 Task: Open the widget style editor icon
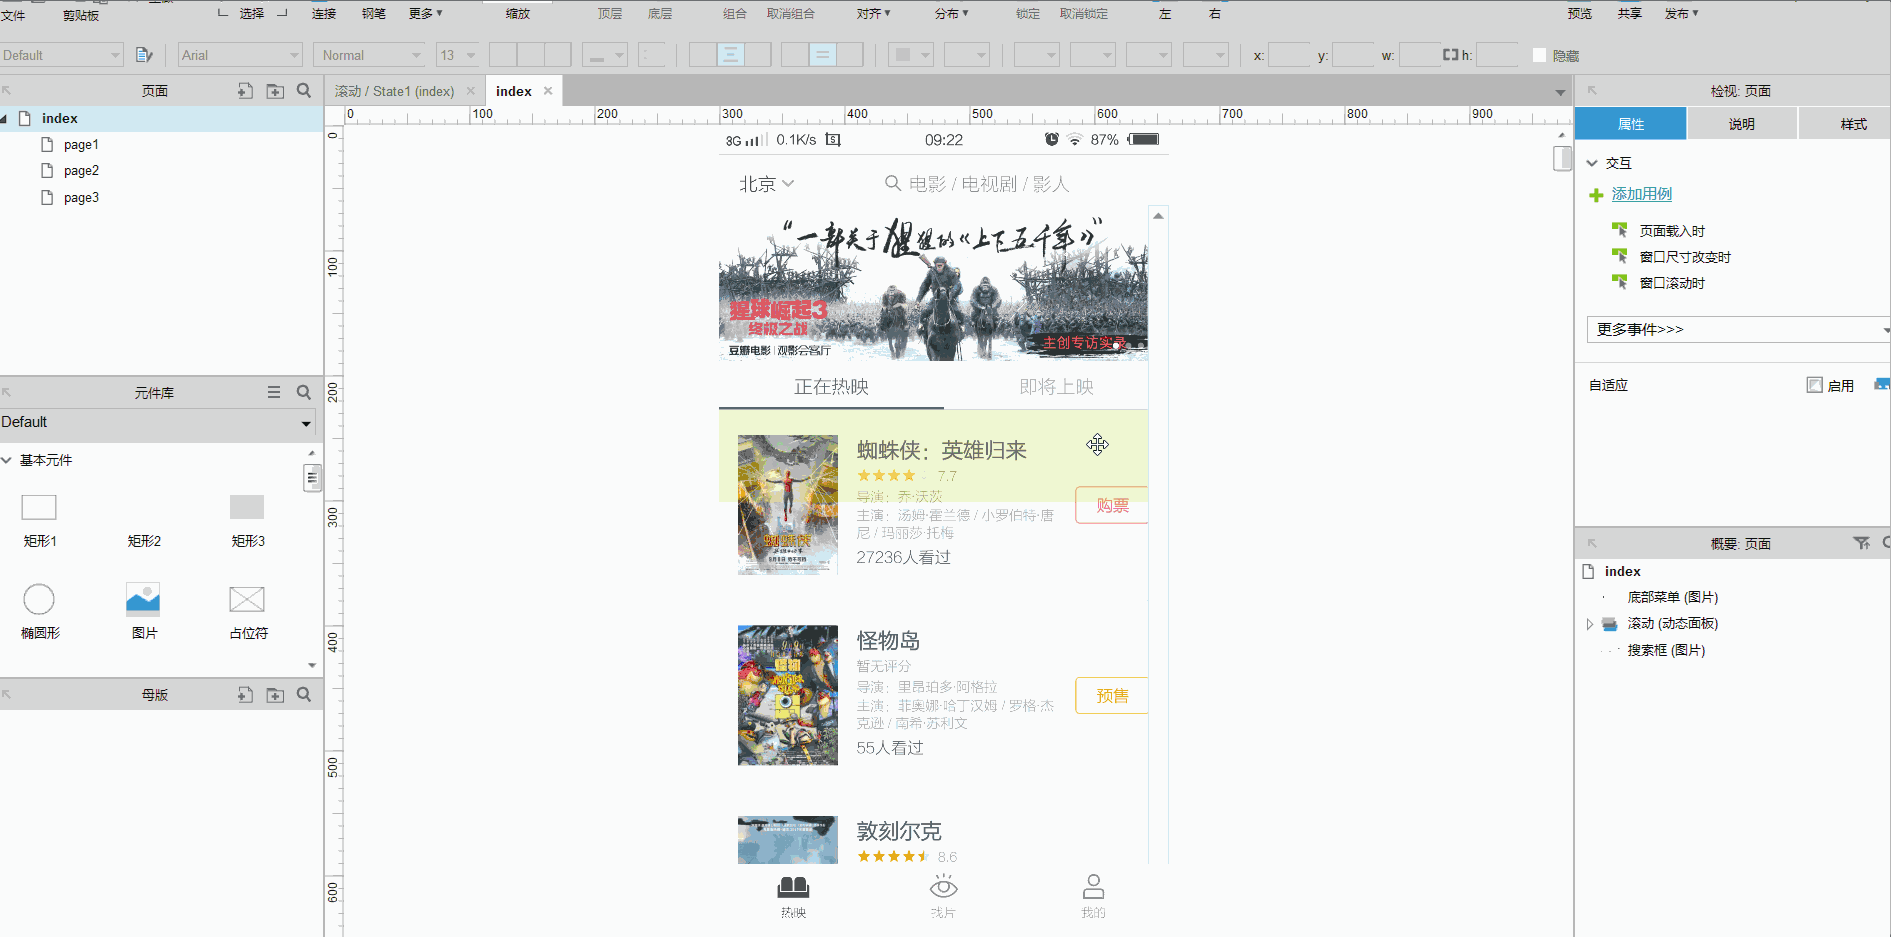click(144, 55)
